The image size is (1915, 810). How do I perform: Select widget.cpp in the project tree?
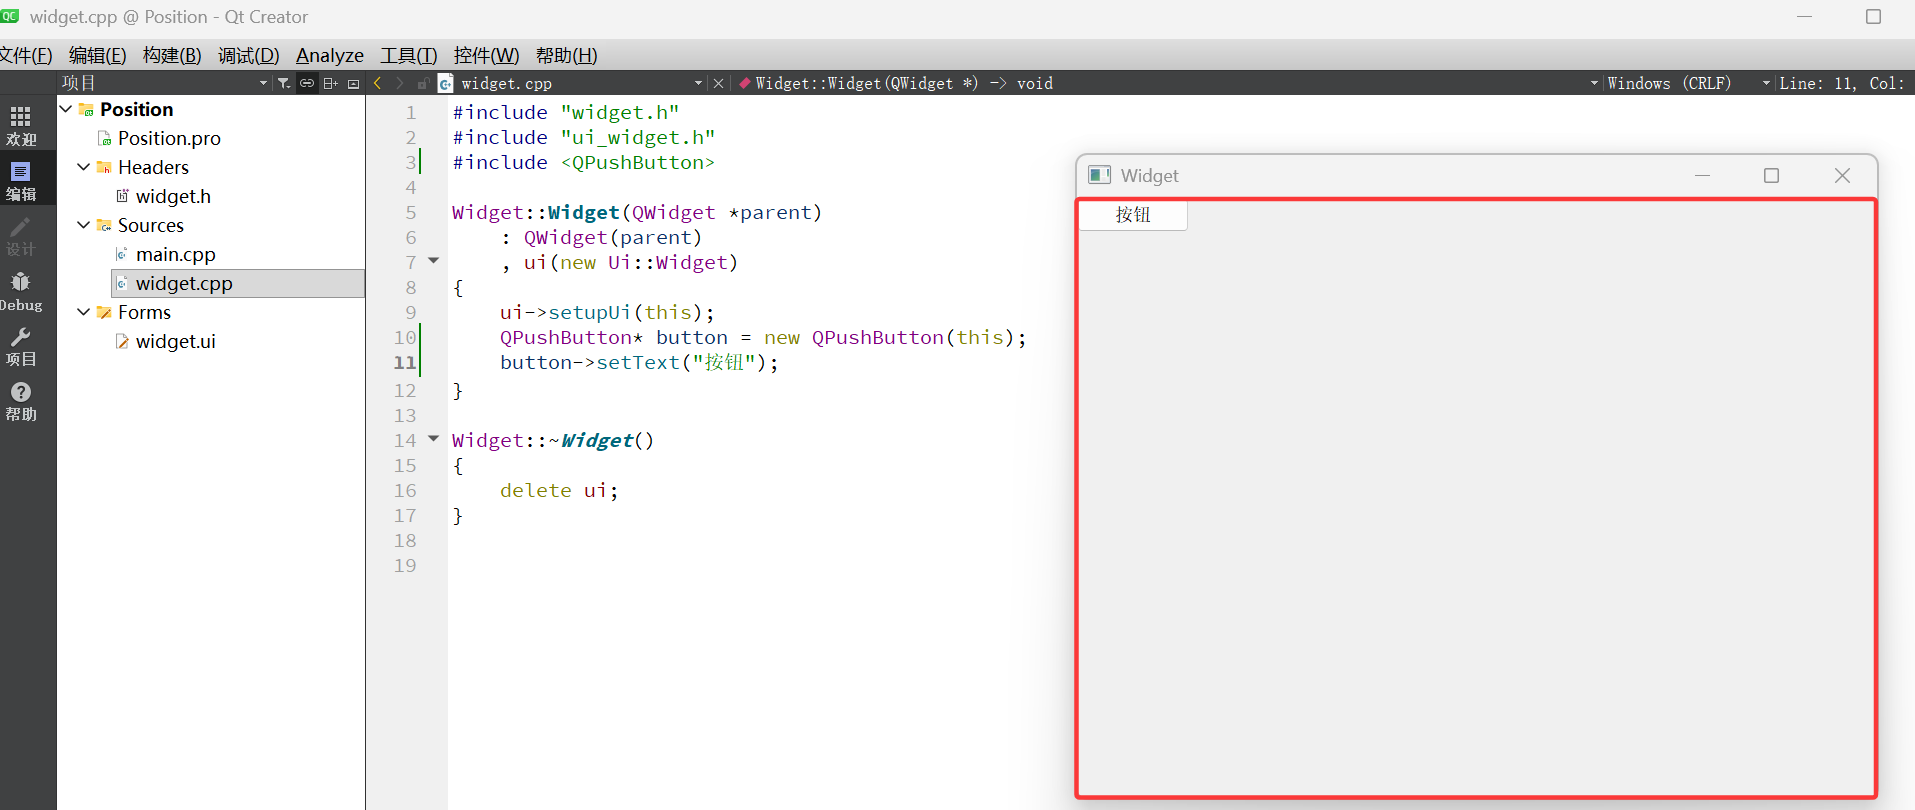pos(184,283)
